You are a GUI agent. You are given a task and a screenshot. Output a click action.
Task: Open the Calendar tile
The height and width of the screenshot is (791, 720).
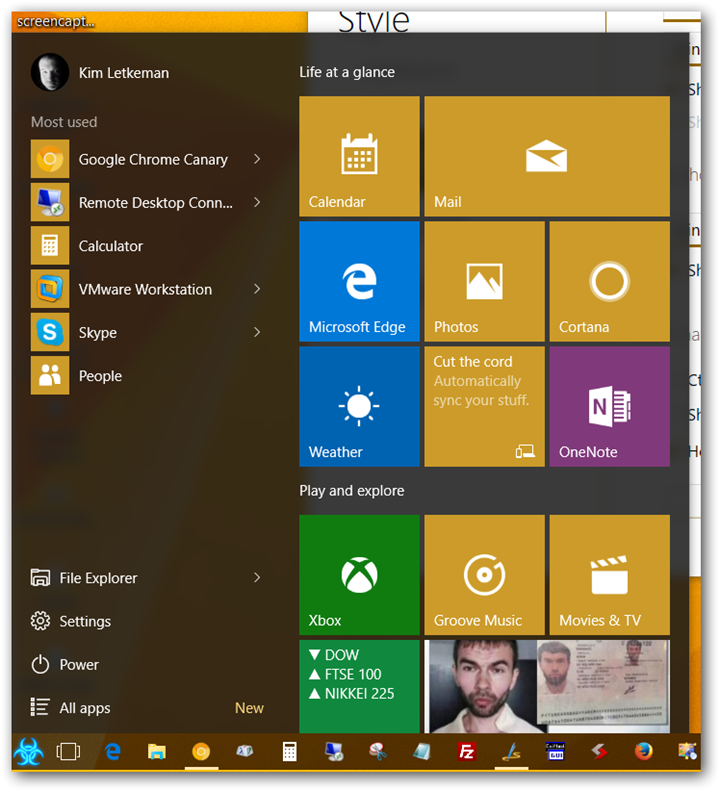pyautogui.click(x=359, y=156)
